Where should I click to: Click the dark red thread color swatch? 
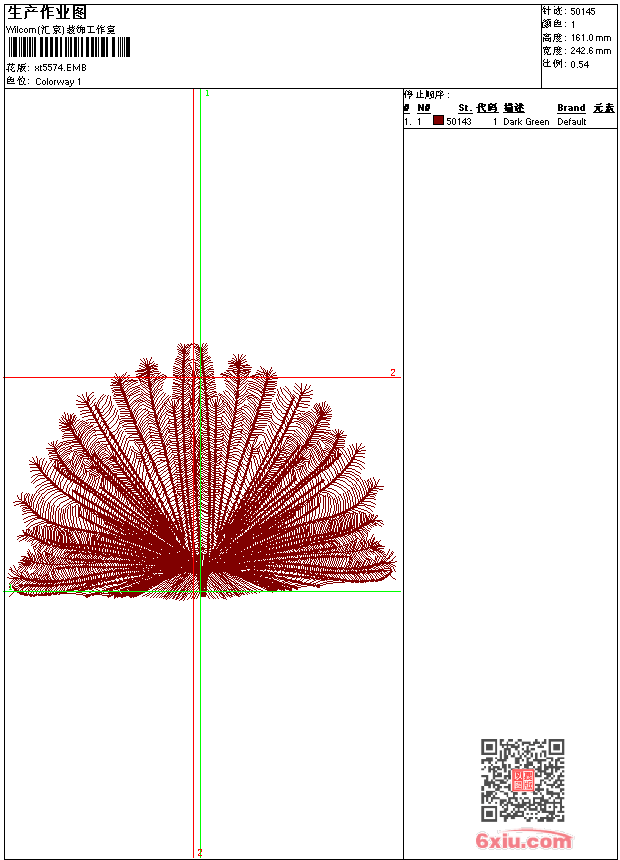pyautogui.click(x=438, y=121)
